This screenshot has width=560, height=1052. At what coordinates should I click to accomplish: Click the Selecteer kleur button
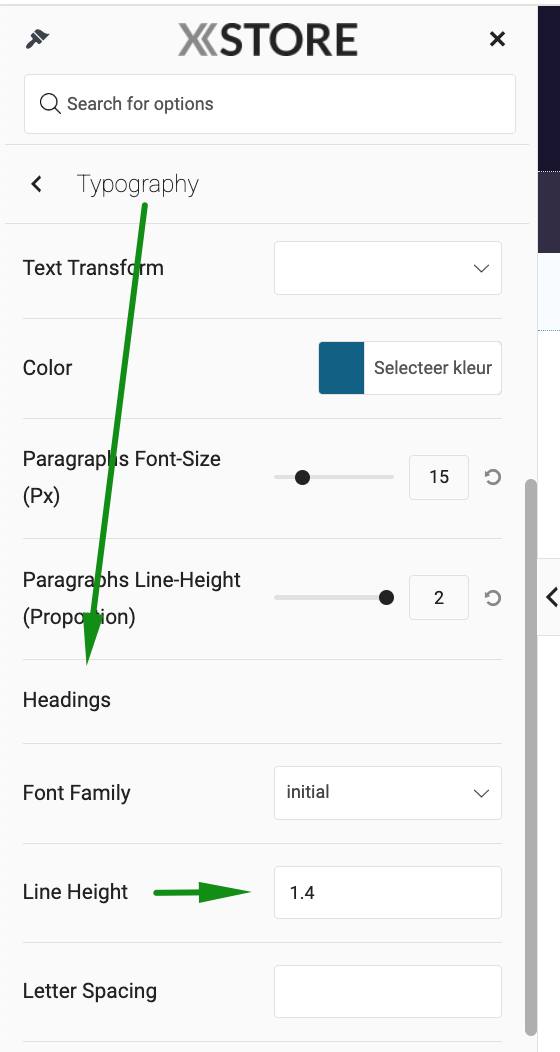point(433,368)
